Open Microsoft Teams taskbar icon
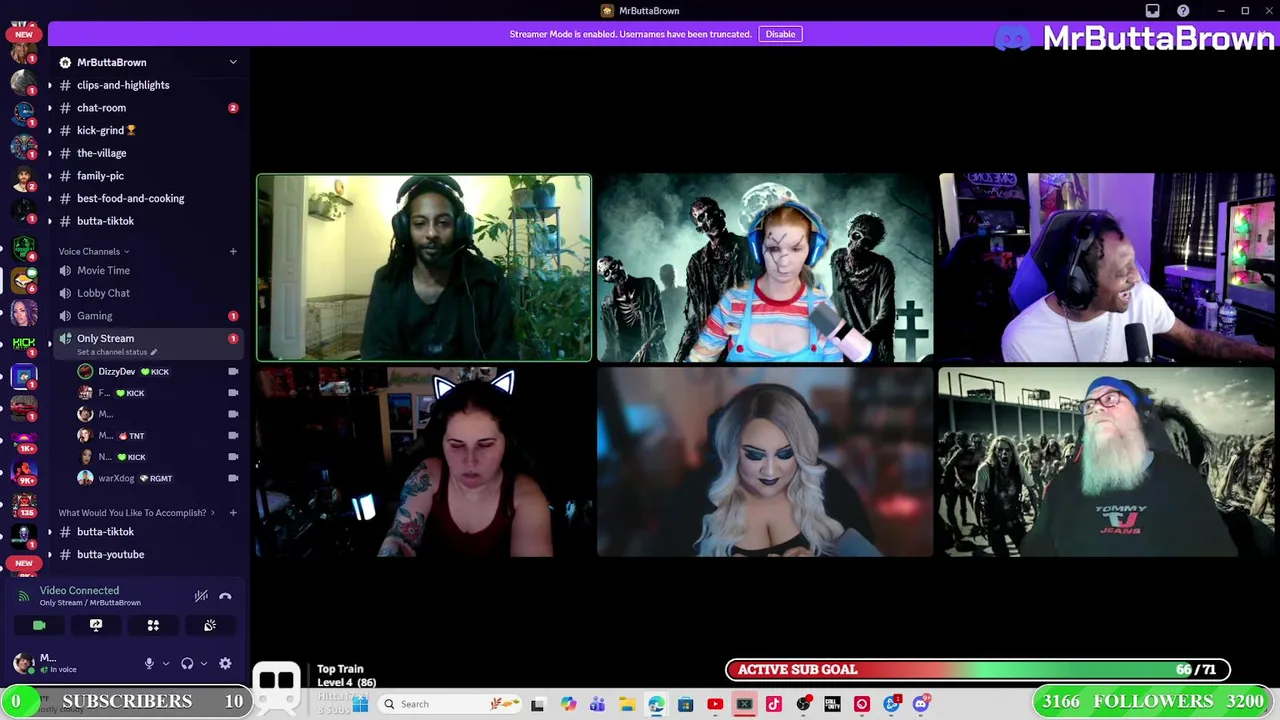The height and width of the screenshot is (720, 1280). [x=597, y=704]
